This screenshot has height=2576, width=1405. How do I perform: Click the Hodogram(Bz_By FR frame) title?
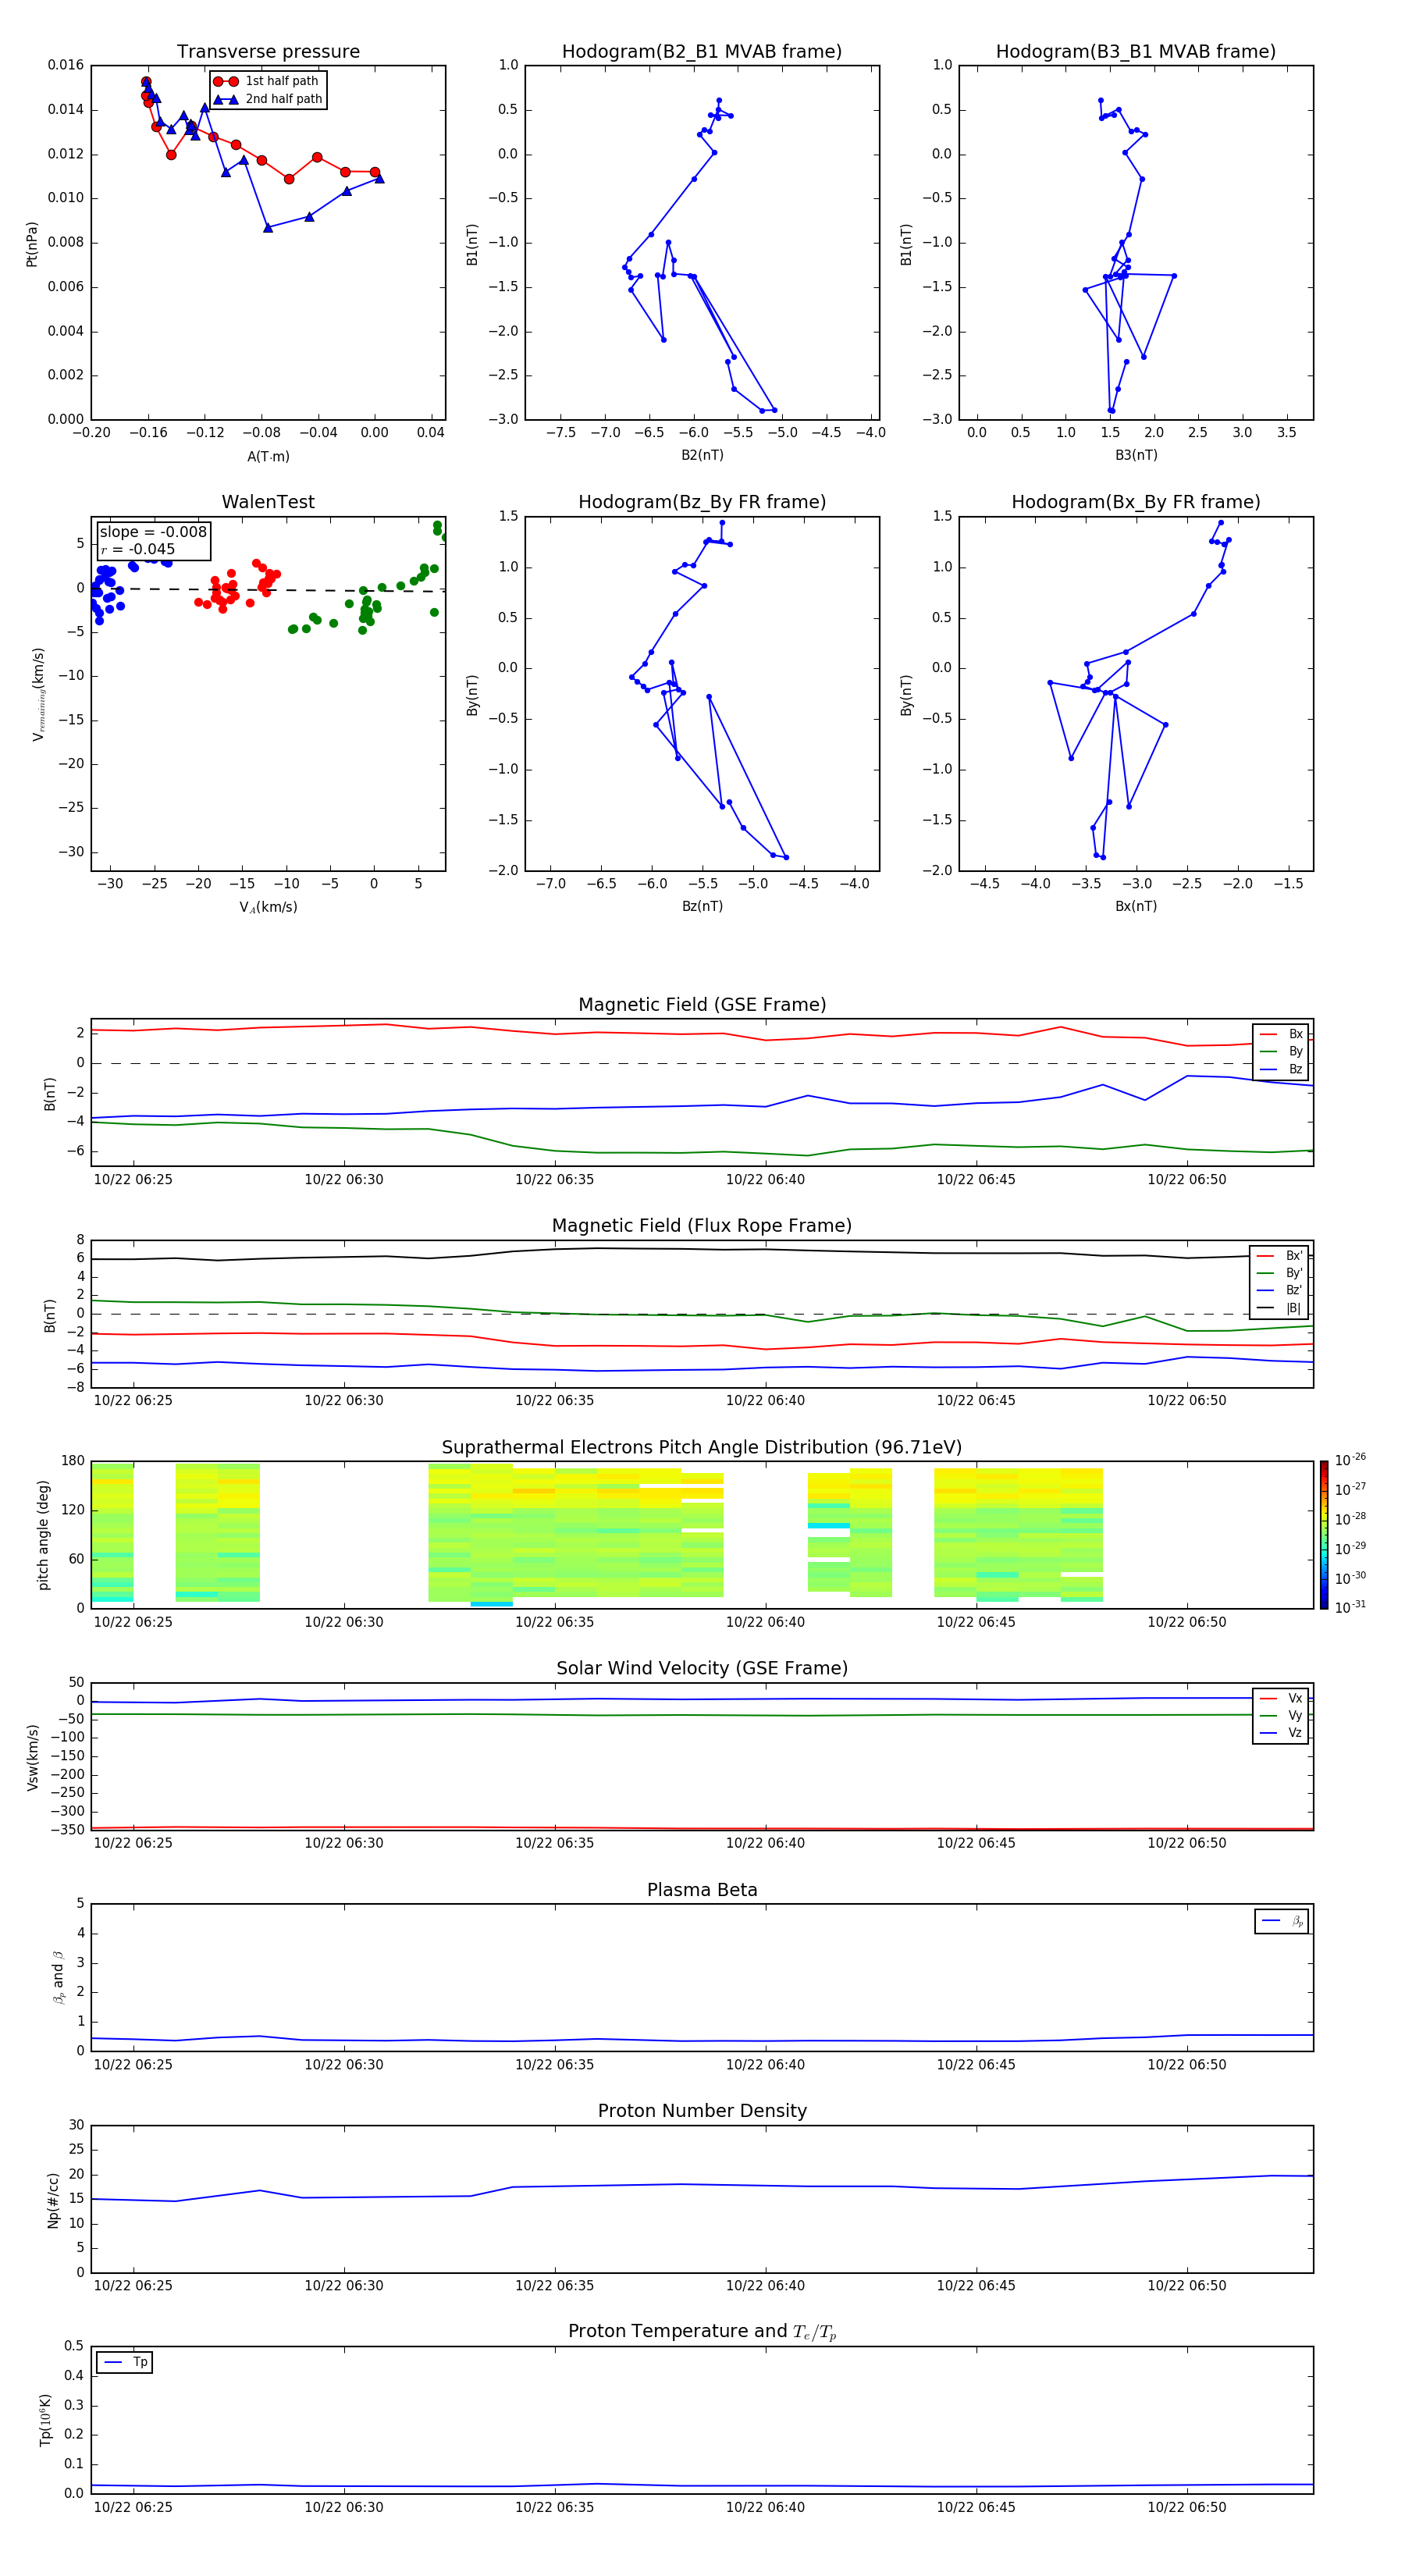click(x=702, y=502)
